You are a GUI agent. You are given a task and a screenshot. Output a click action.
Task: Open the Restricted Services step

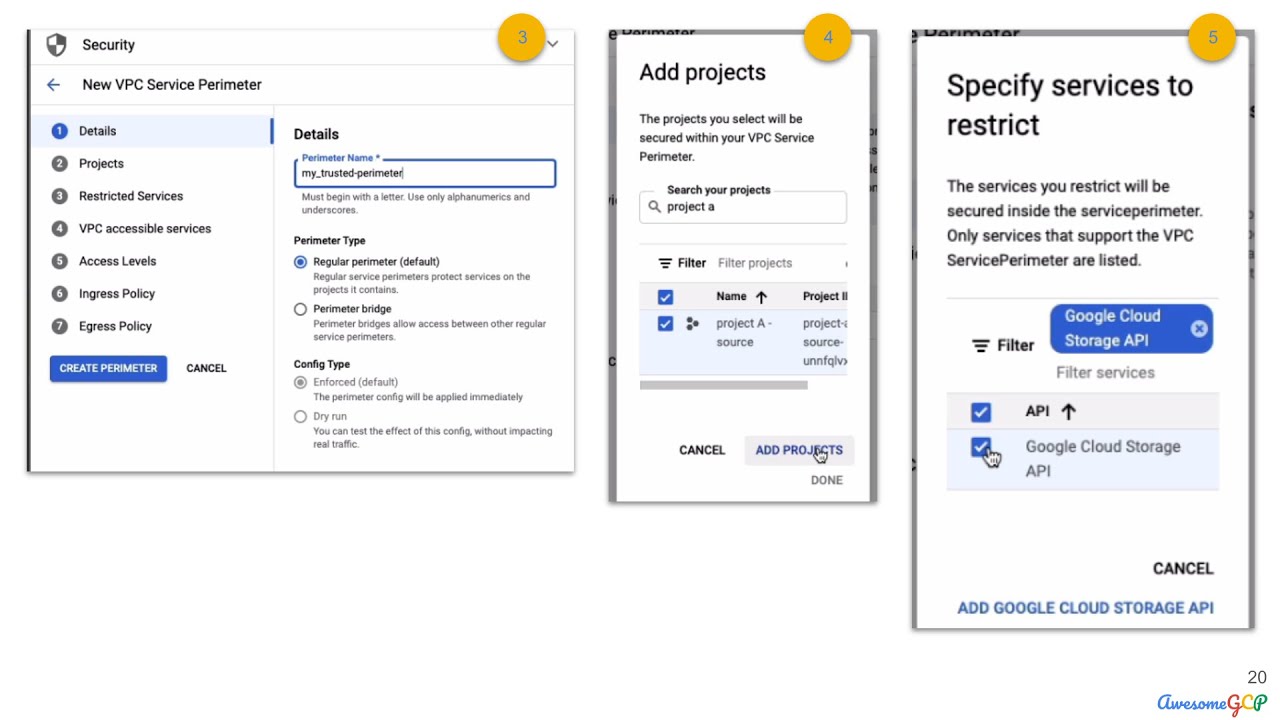(131, 196)
